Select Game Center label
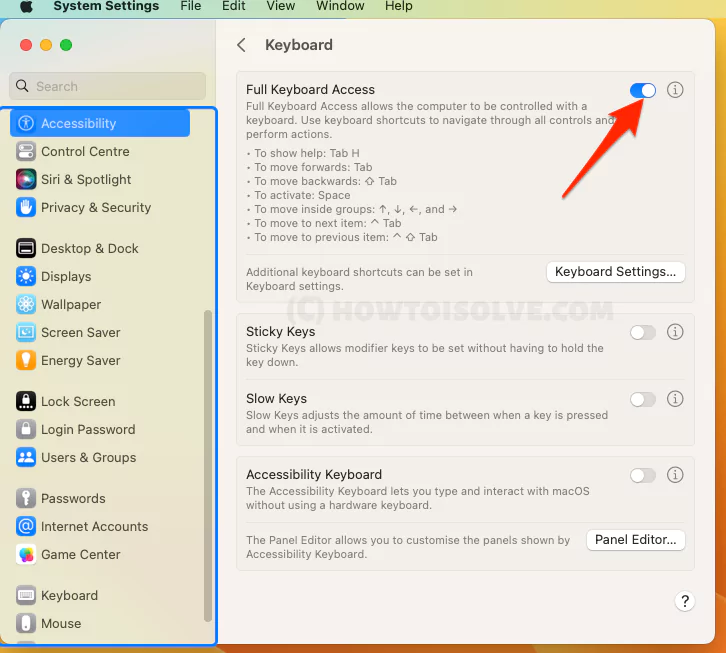Screen dimensions: 726x653 tap(81, 555)
